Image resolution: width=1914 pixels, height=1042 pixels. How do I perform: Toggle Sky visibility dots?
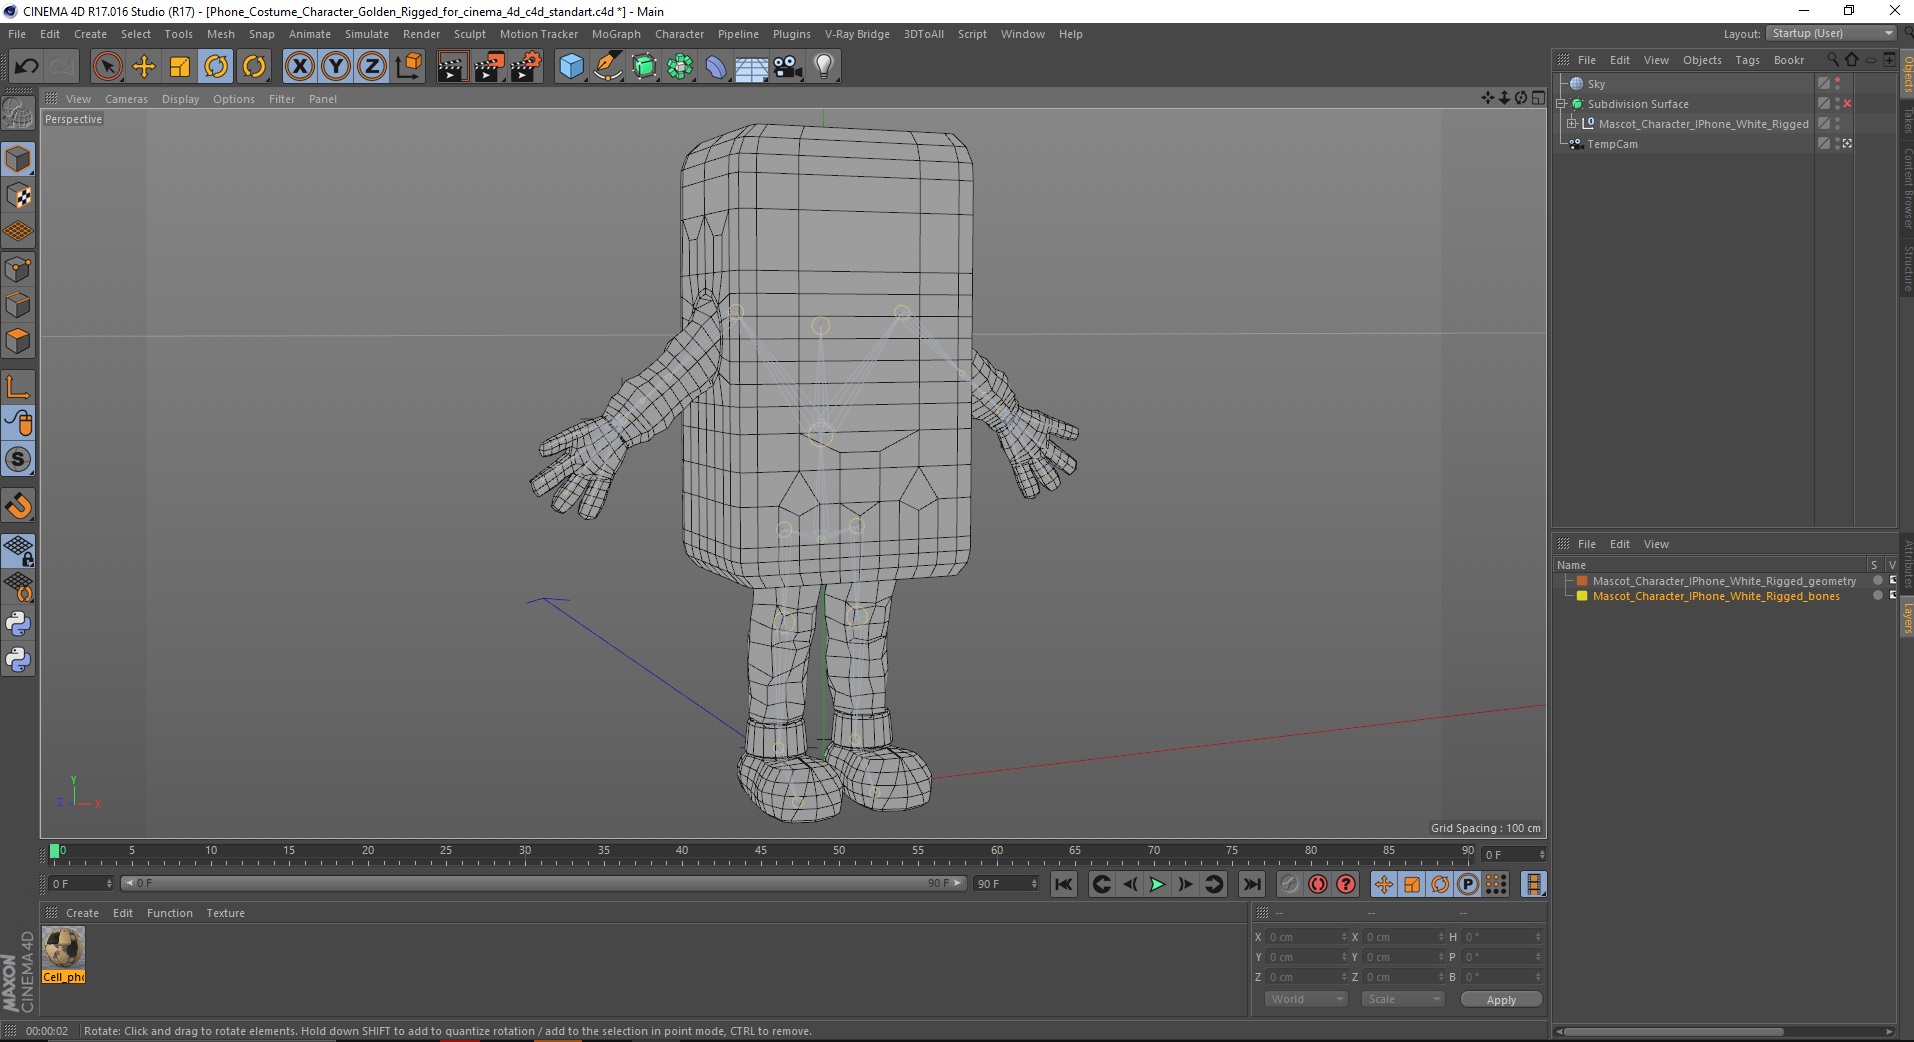pyautogui.click(x=1837, y=84)
